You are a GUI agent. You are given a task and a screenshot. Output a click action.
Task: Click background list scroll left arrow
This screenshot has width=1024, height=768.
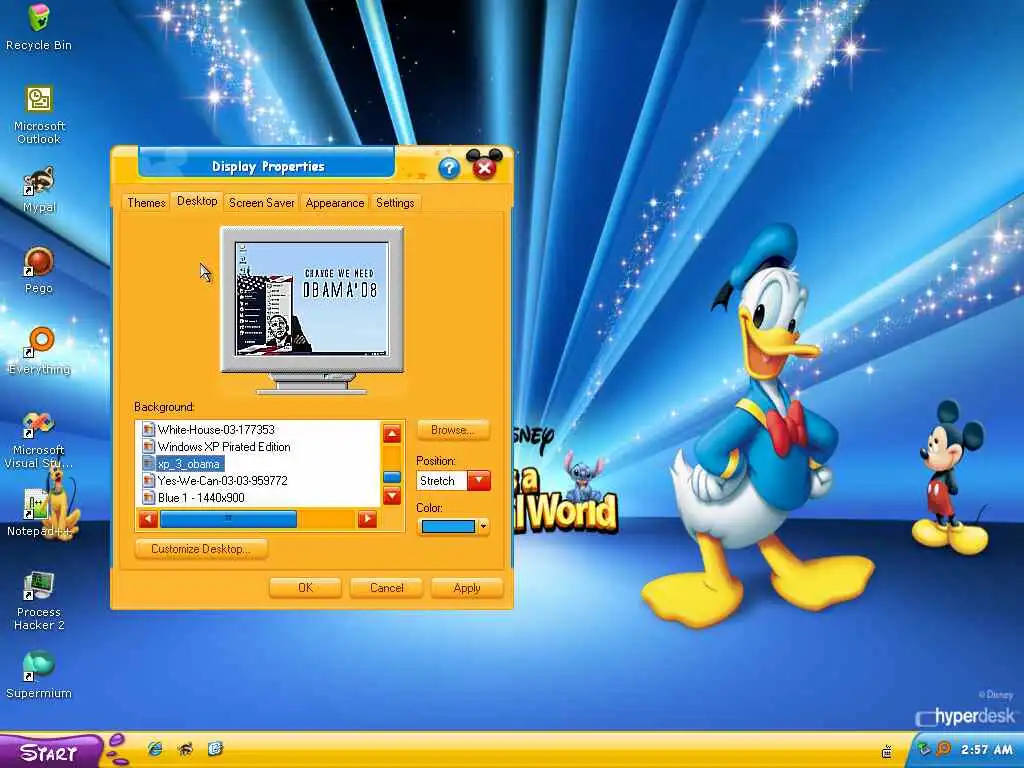(148, 519)
